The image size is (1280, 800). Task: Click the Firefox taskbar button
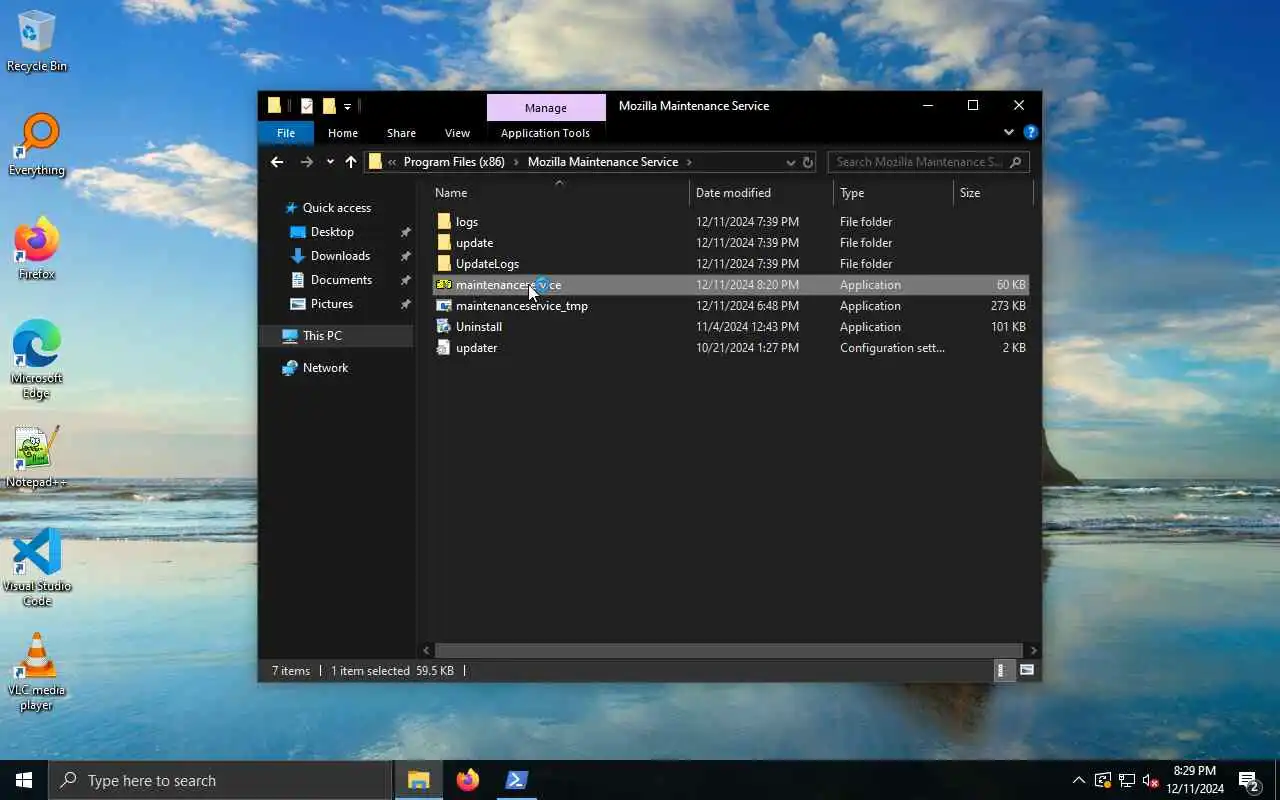point(467,780)
